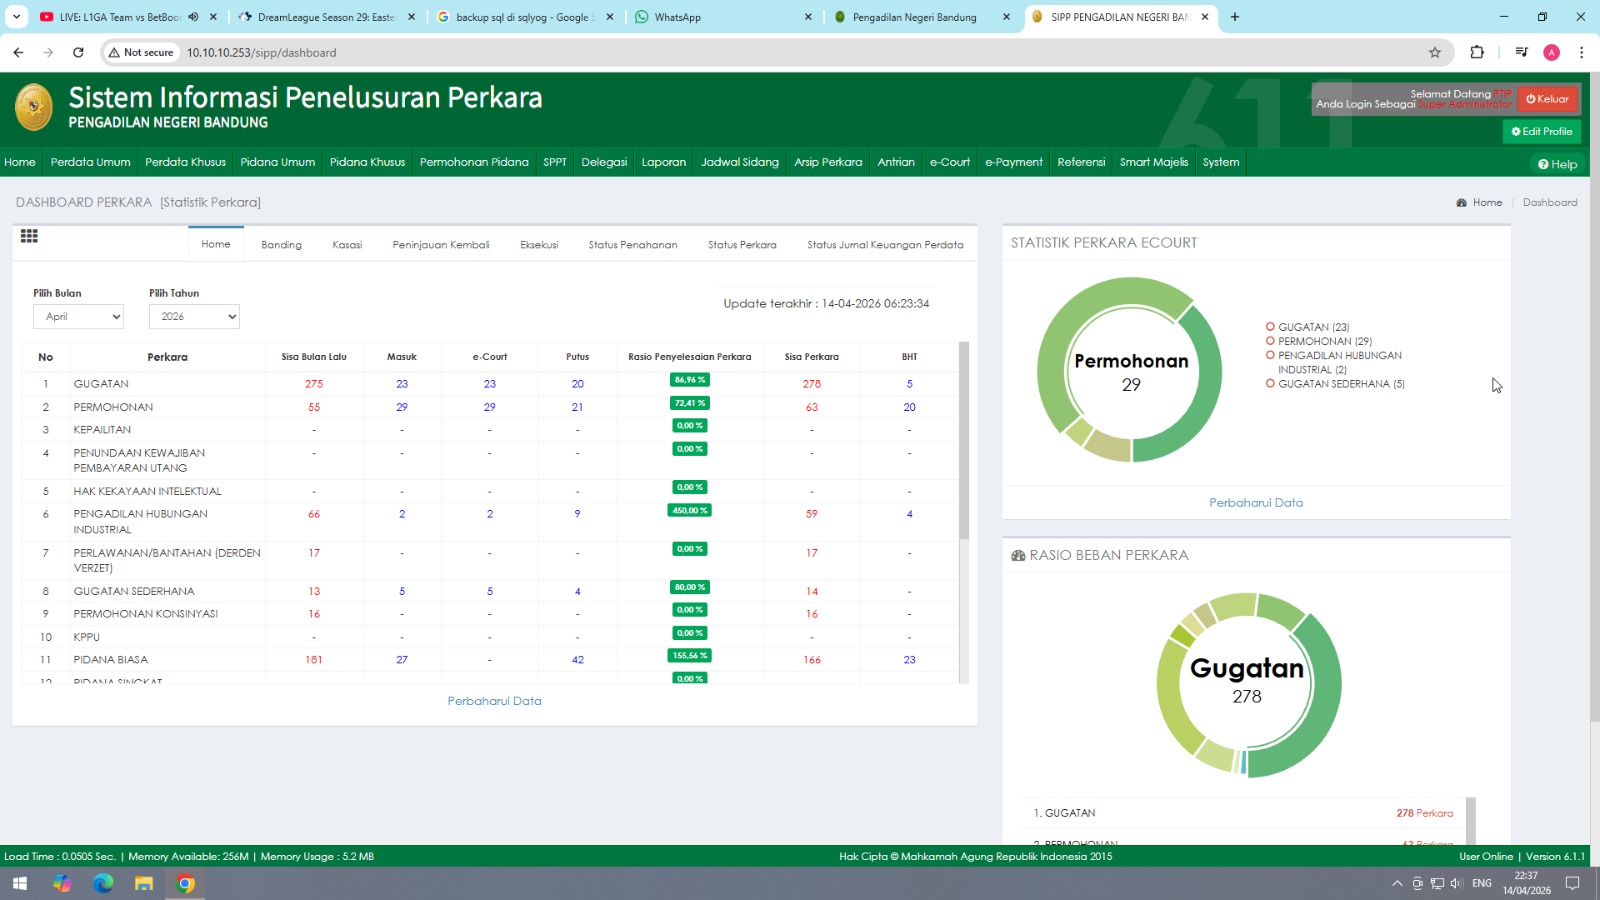Viewport: 1600px width, 900px height.
Task: Click Perbaharui Data link below table
Action: click(x=494, y=701)
